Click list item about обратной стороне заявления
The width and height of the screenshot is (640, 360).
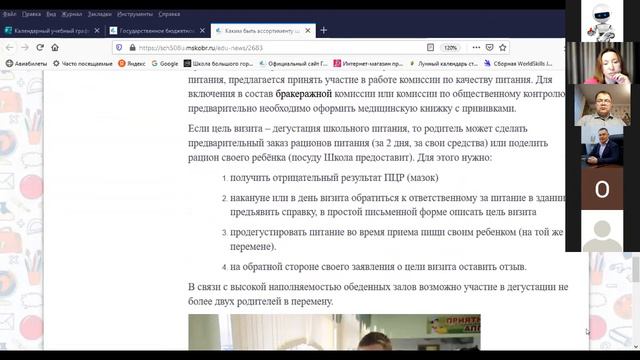pos(378,267)
